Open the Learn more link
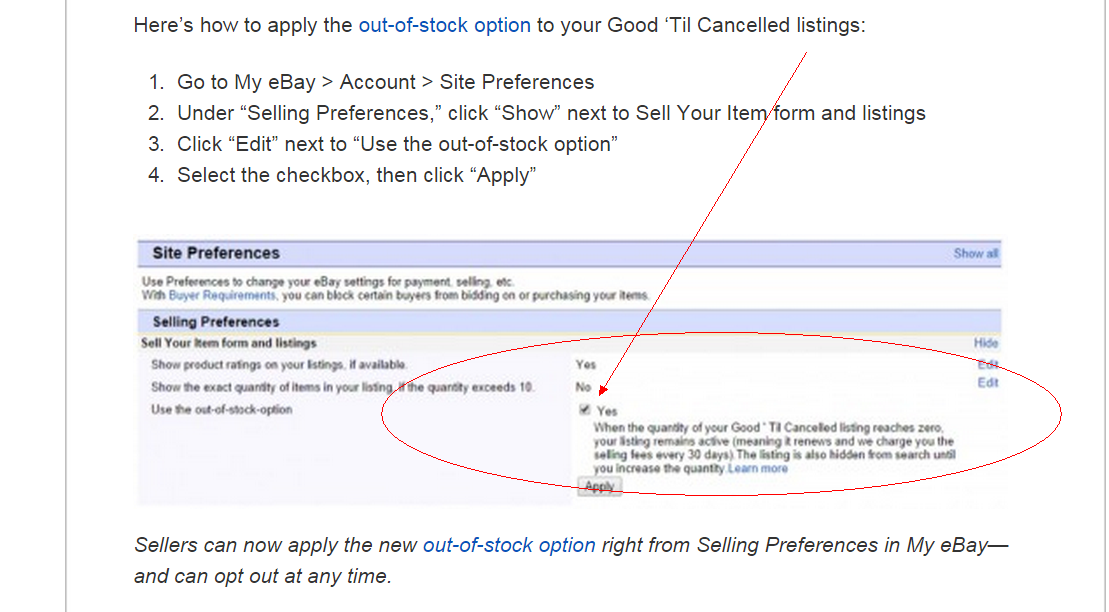Viewport: 1109px width, 612px height. 758,468
